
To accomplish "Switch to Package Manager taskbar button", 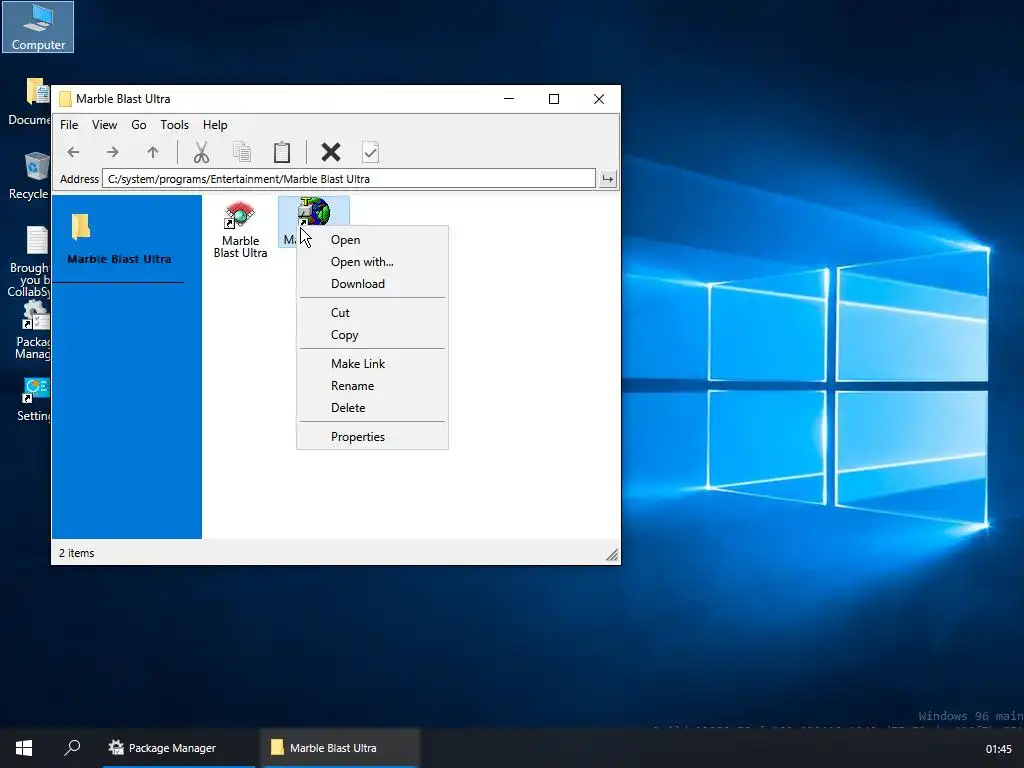I will (179, 748).
